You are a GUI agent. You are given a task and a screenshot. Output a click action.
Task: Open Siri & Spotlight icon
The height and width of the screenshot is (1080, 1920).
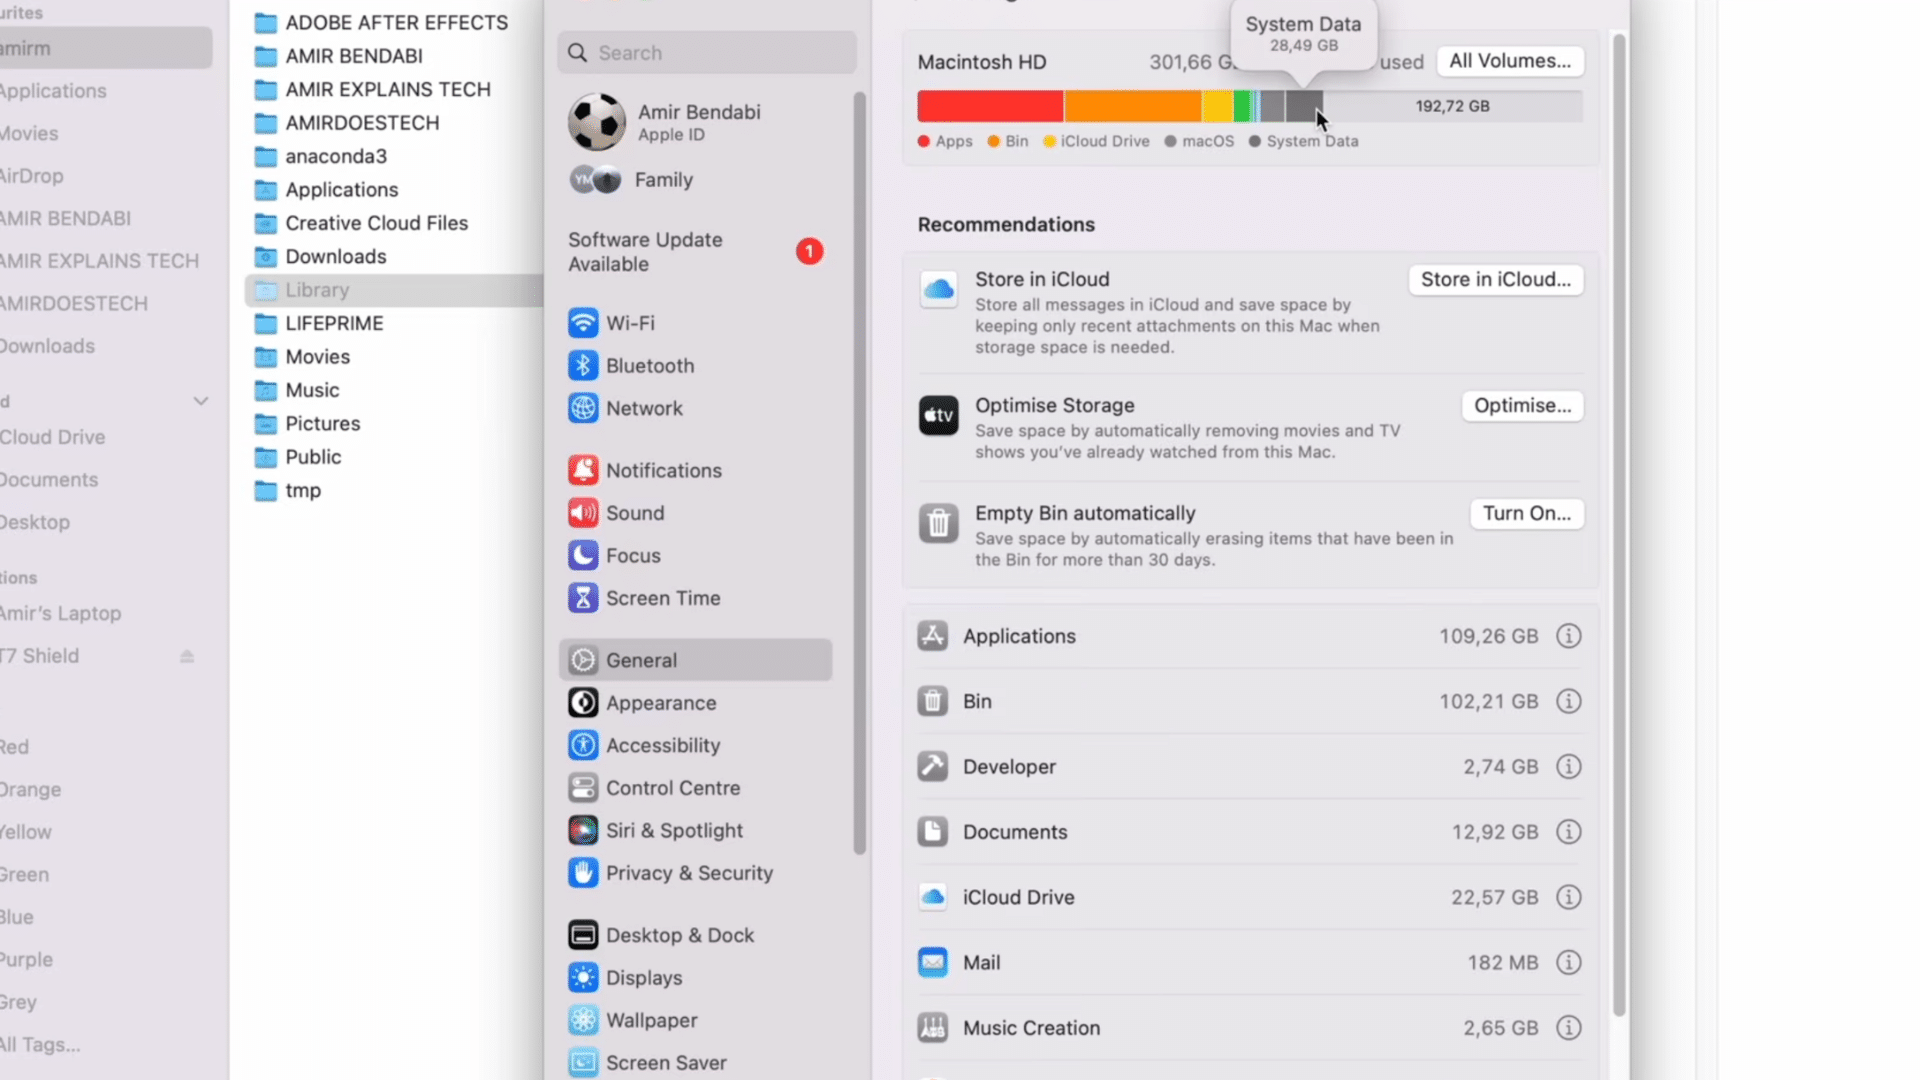[x=583, y=830]
